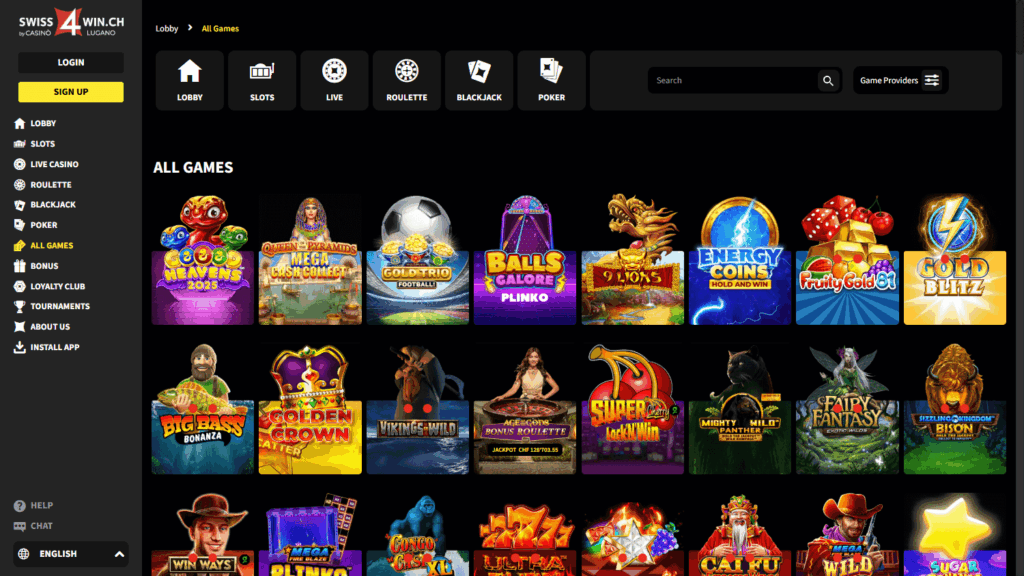Click the Login button
1024x576 pixels.
(71, 63)
